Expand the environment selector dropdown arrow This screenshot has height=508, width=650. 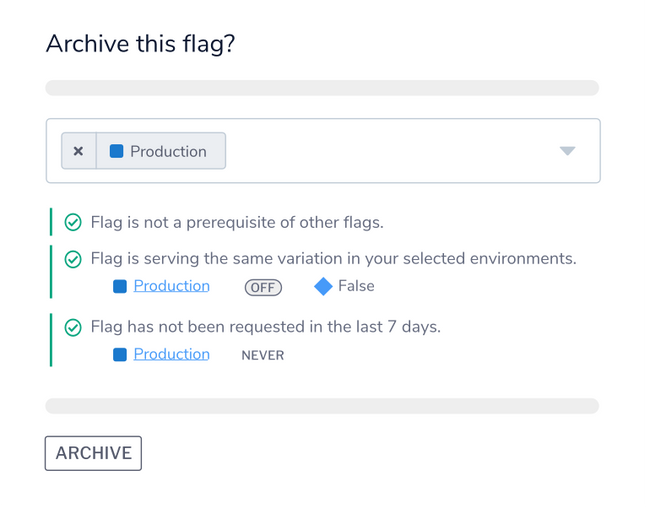tap(567, 151)
